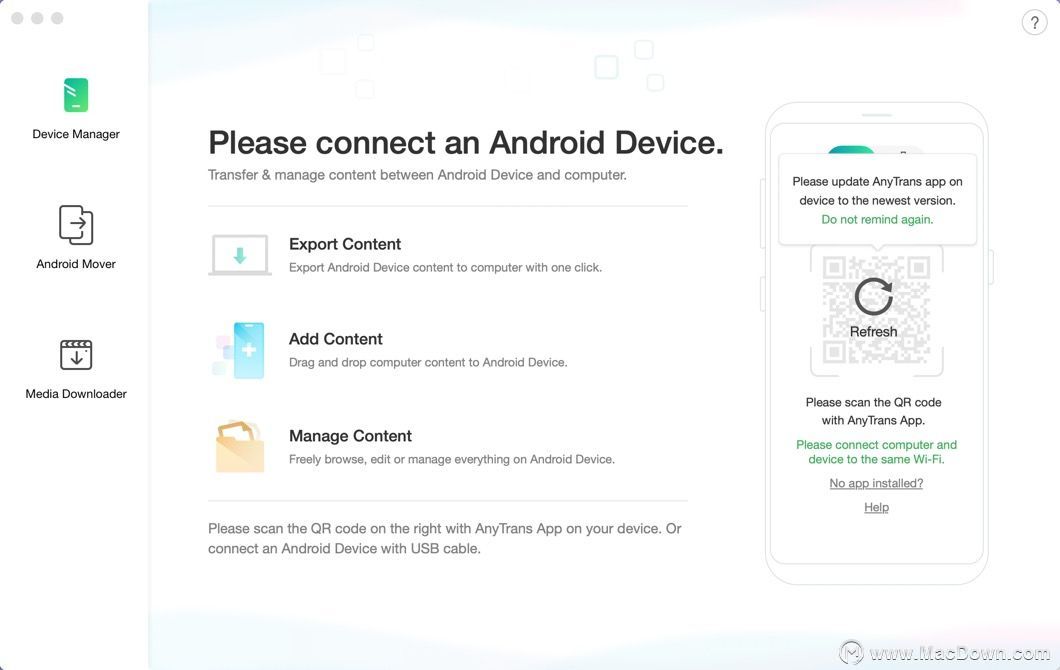1060x670 pixels.
Task: Select the Device Manager label
Action: [76, 134]
